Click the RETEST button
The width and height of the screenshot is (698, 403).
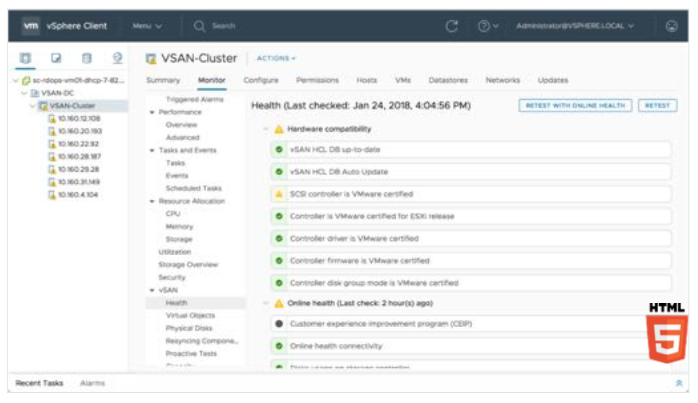(657, 106)
